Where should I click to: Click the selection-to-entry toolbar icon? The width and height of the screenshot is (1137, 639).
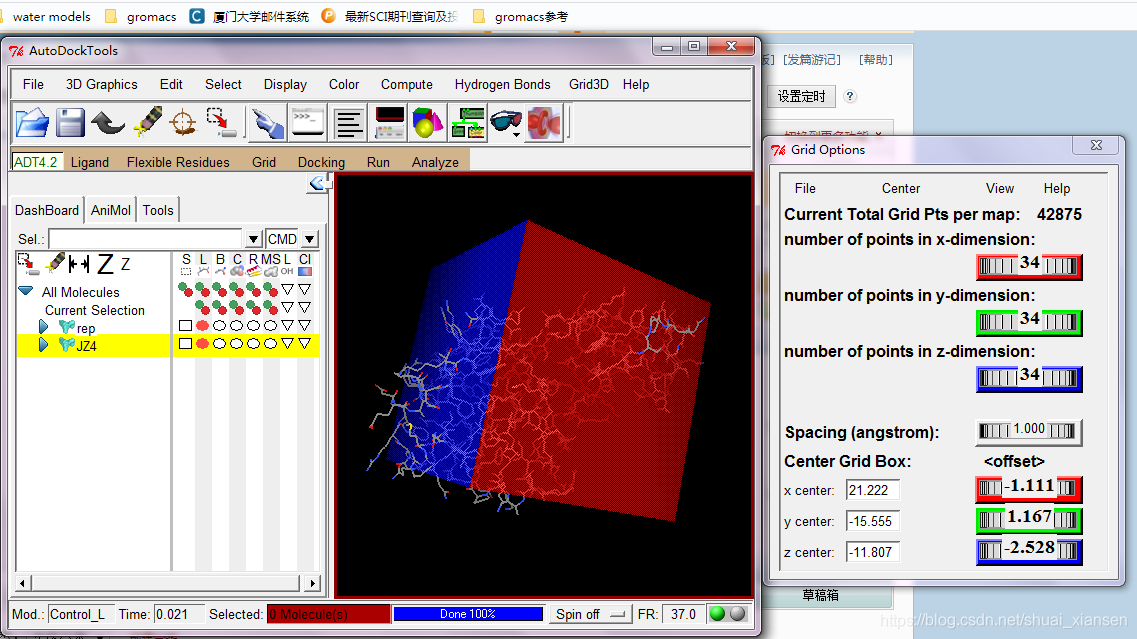[221, 122]
